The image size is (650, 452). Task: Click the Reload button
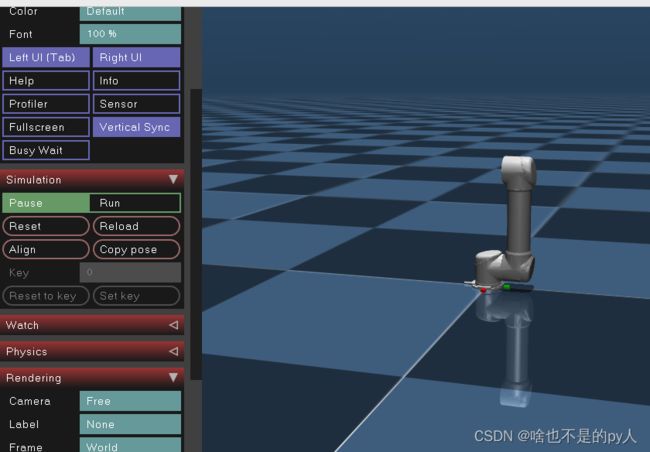[x=136, y=226]
